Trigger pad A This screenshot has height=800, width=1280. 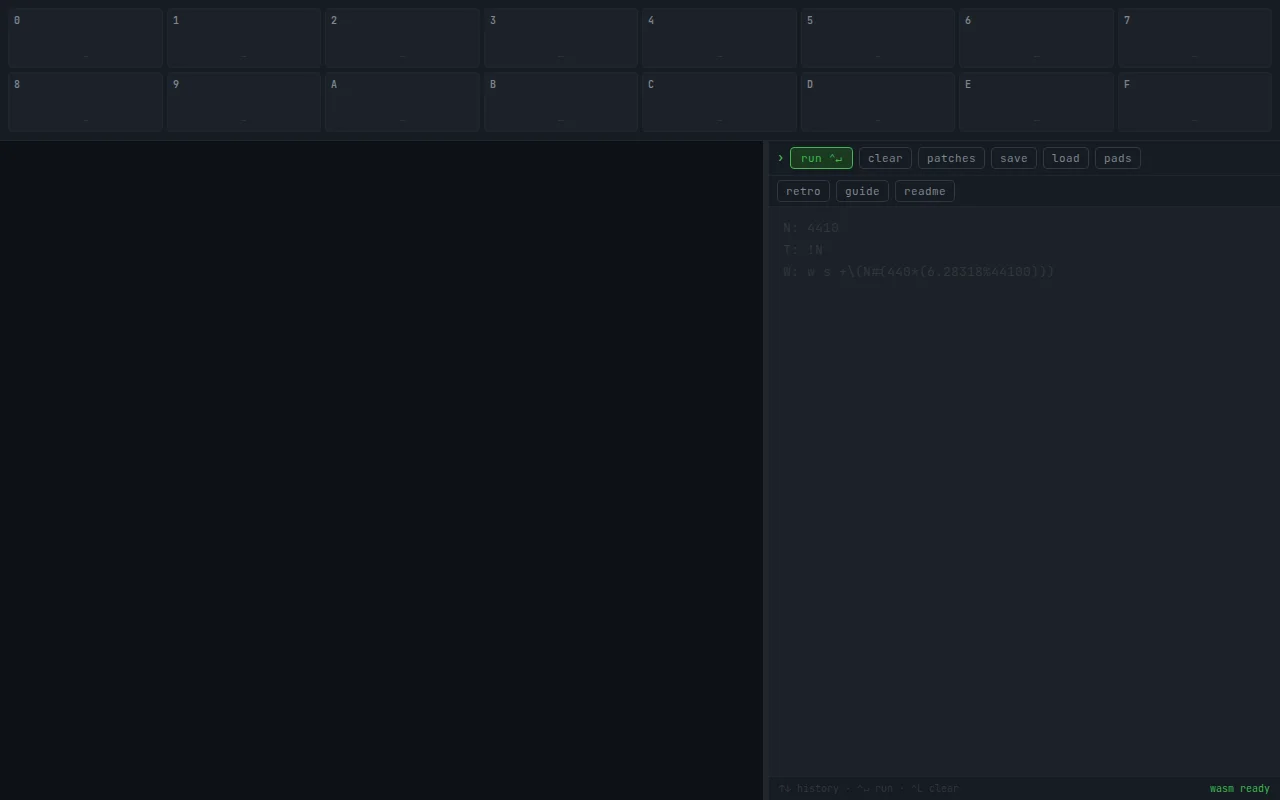pyautogui.click(x=402, y=102)
